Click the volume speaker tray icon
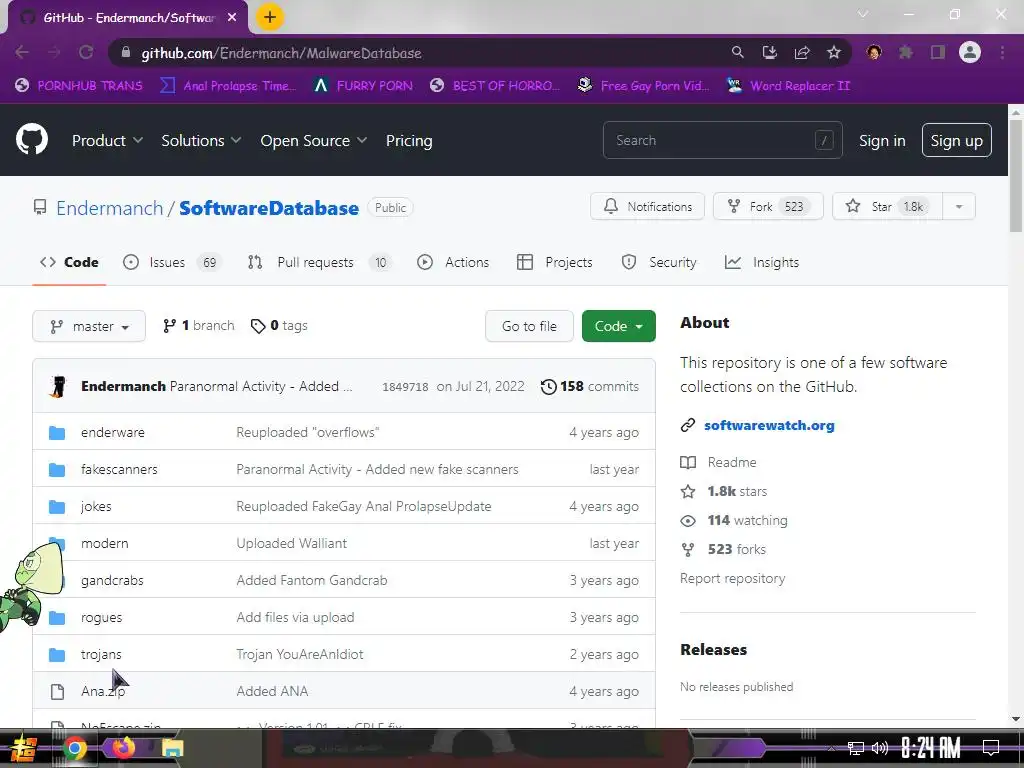 880,748
